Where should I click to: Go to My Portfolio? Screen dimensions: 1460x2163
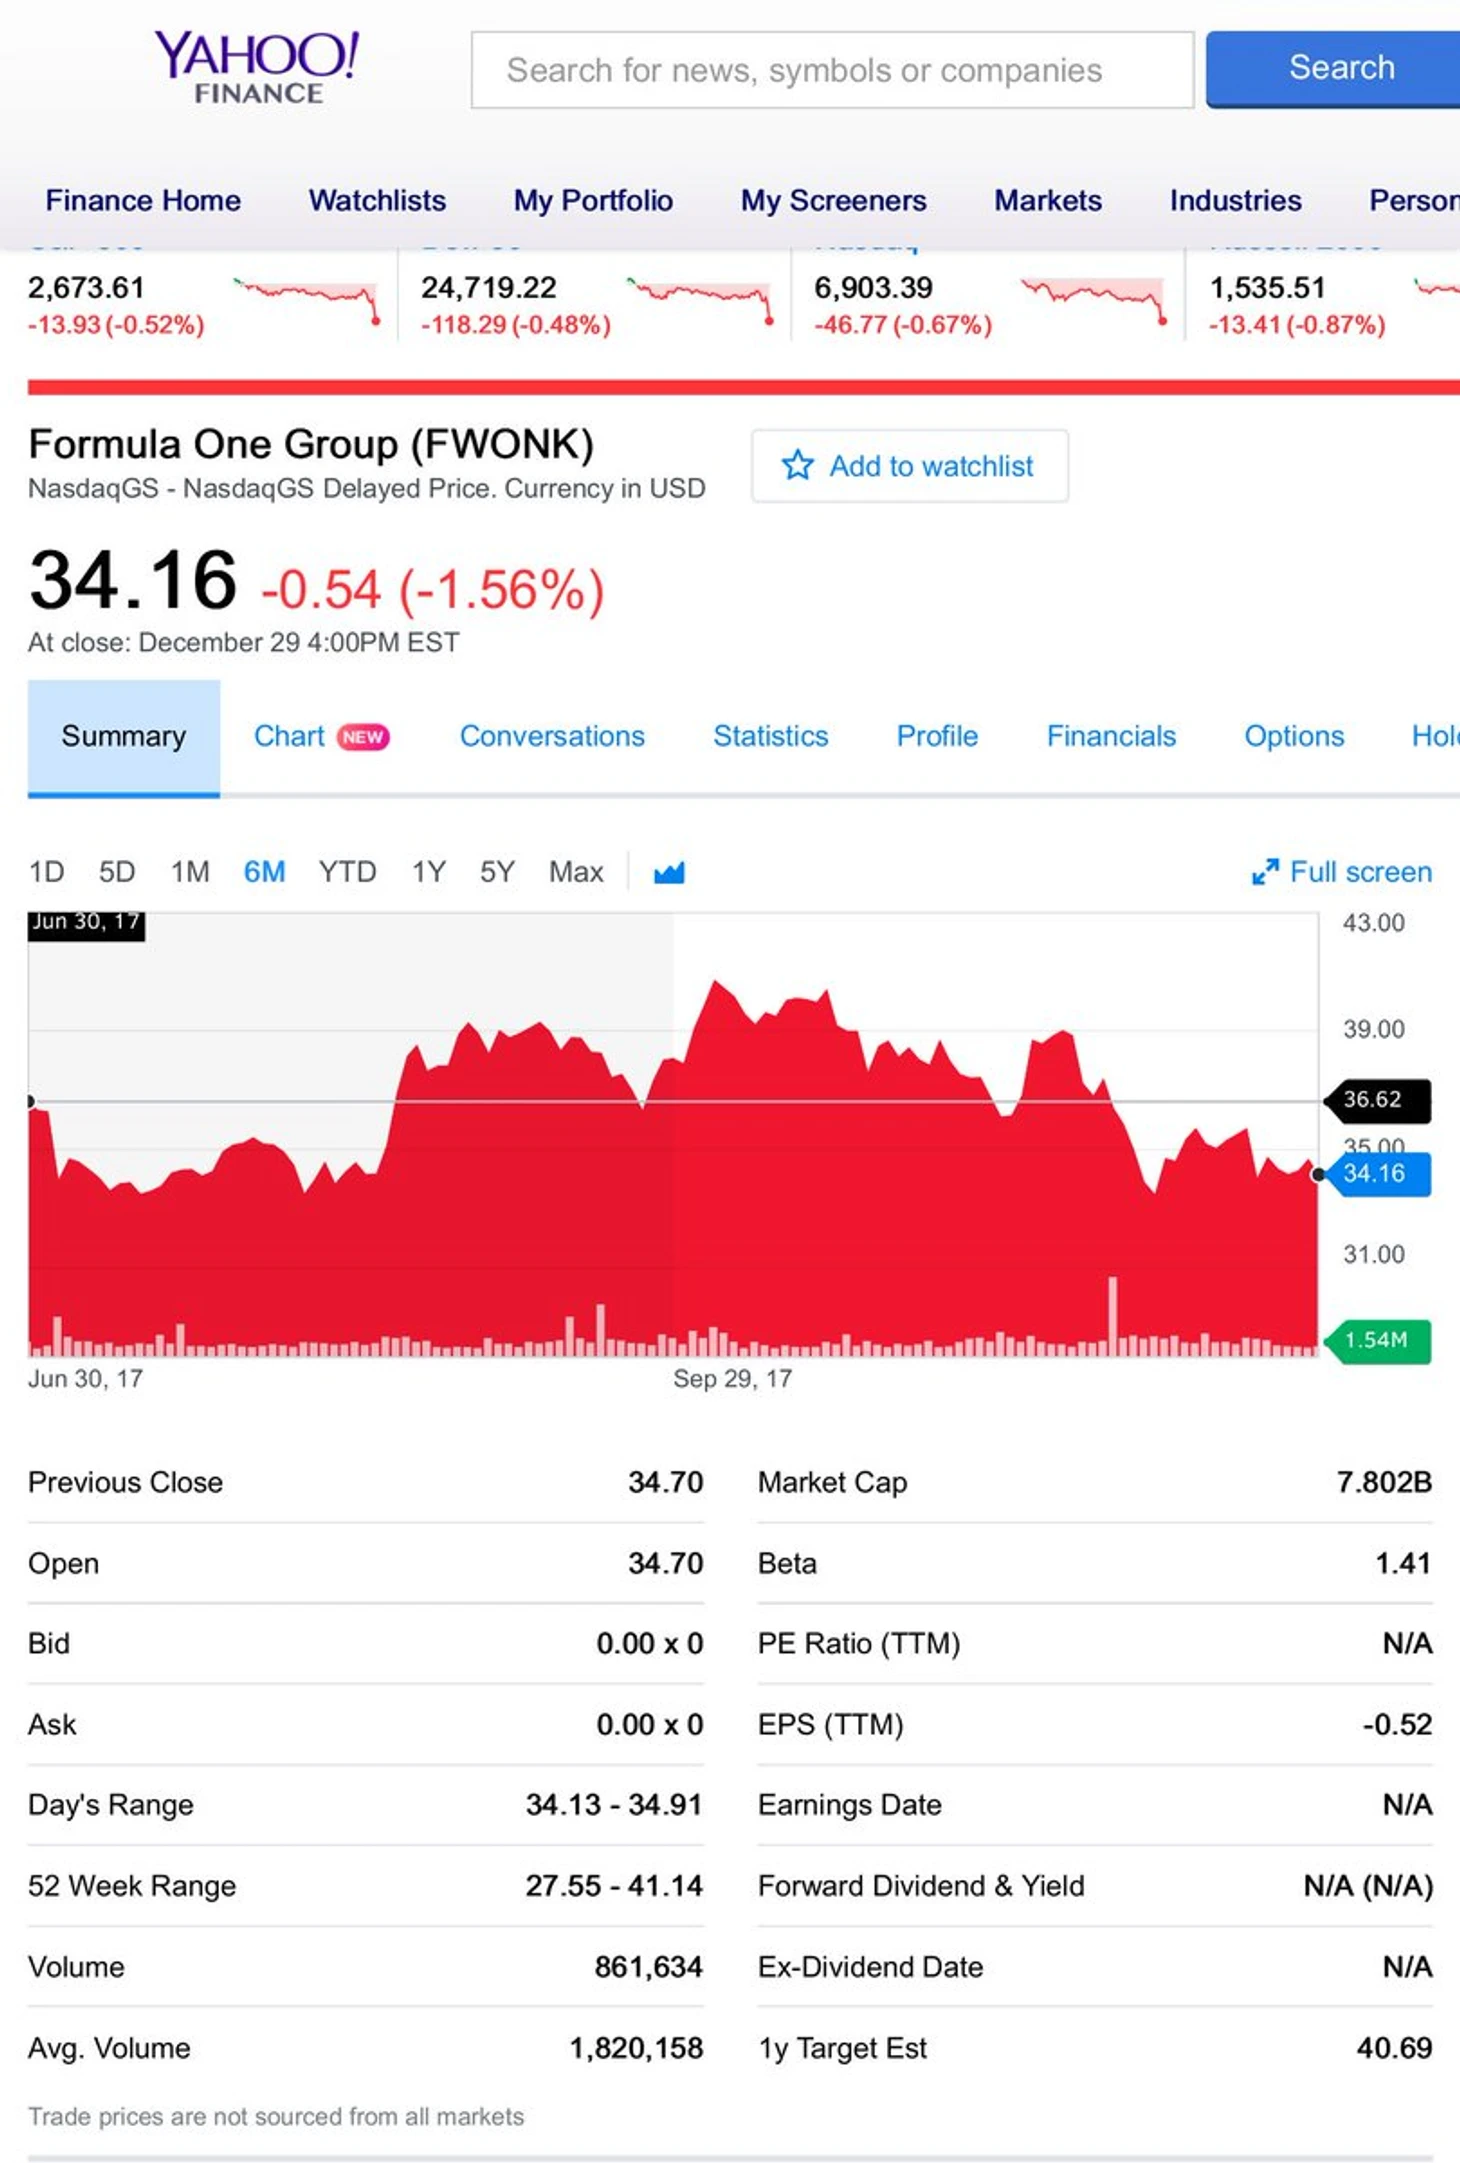click(x=593, y=200)
